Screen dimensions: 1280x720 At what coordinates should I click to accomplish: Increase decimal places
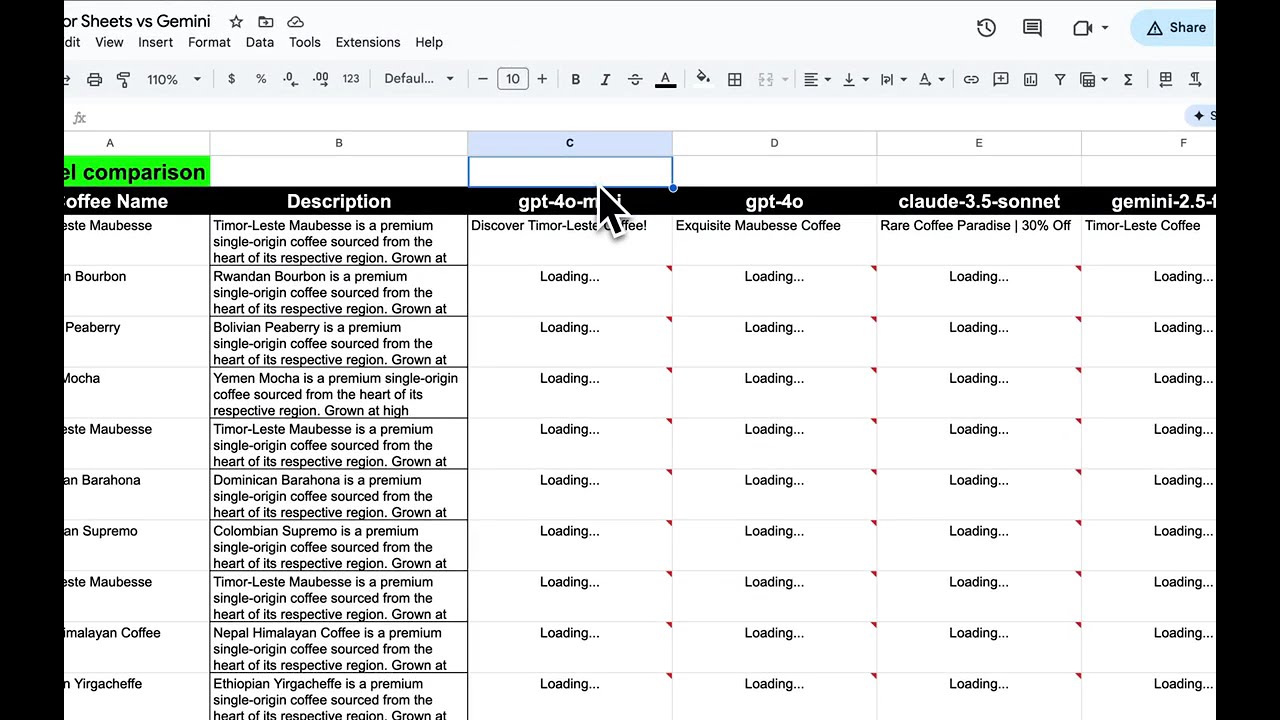[x=320, y=79]
